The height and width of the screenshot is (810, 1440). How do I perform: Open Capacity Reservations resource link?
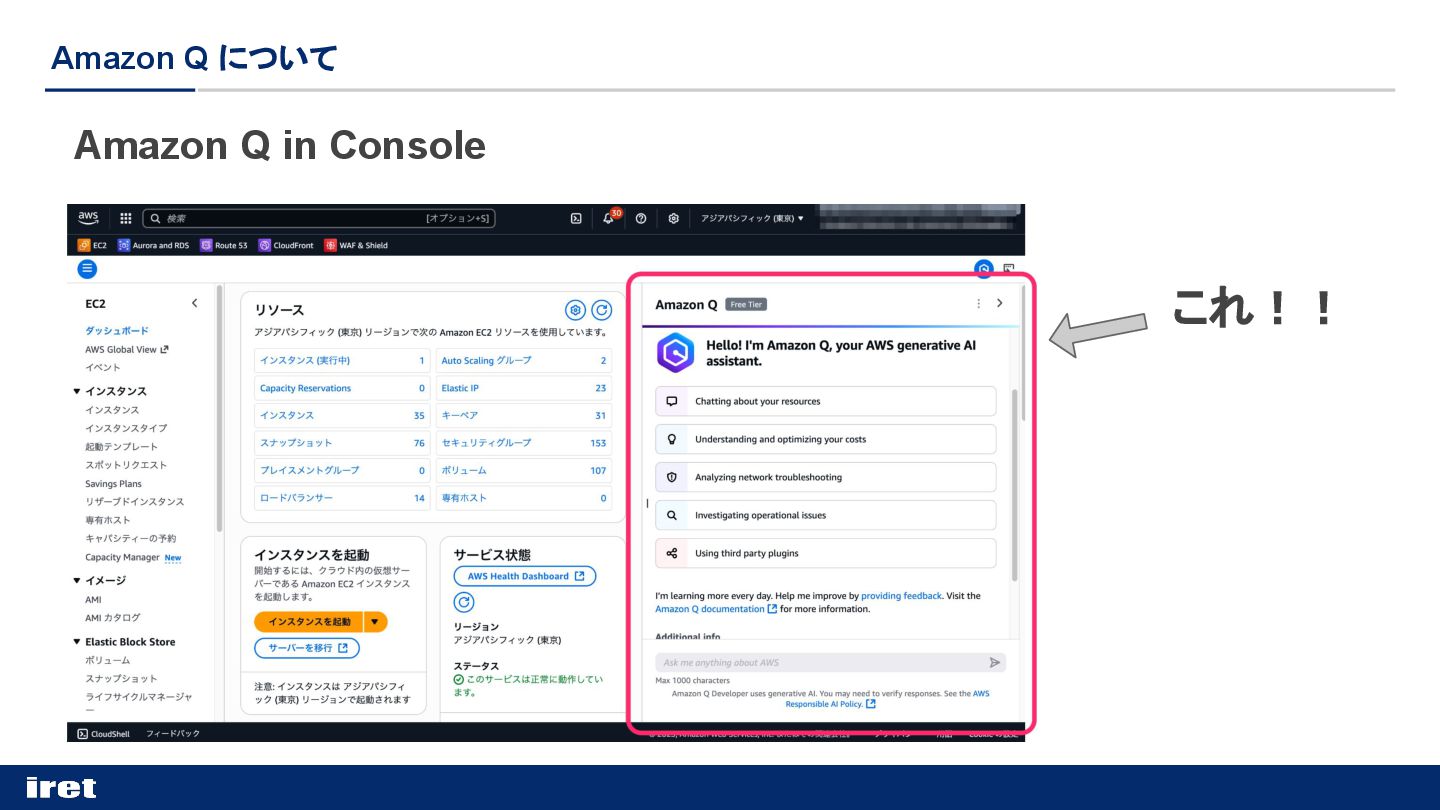(x=306, y=388)
